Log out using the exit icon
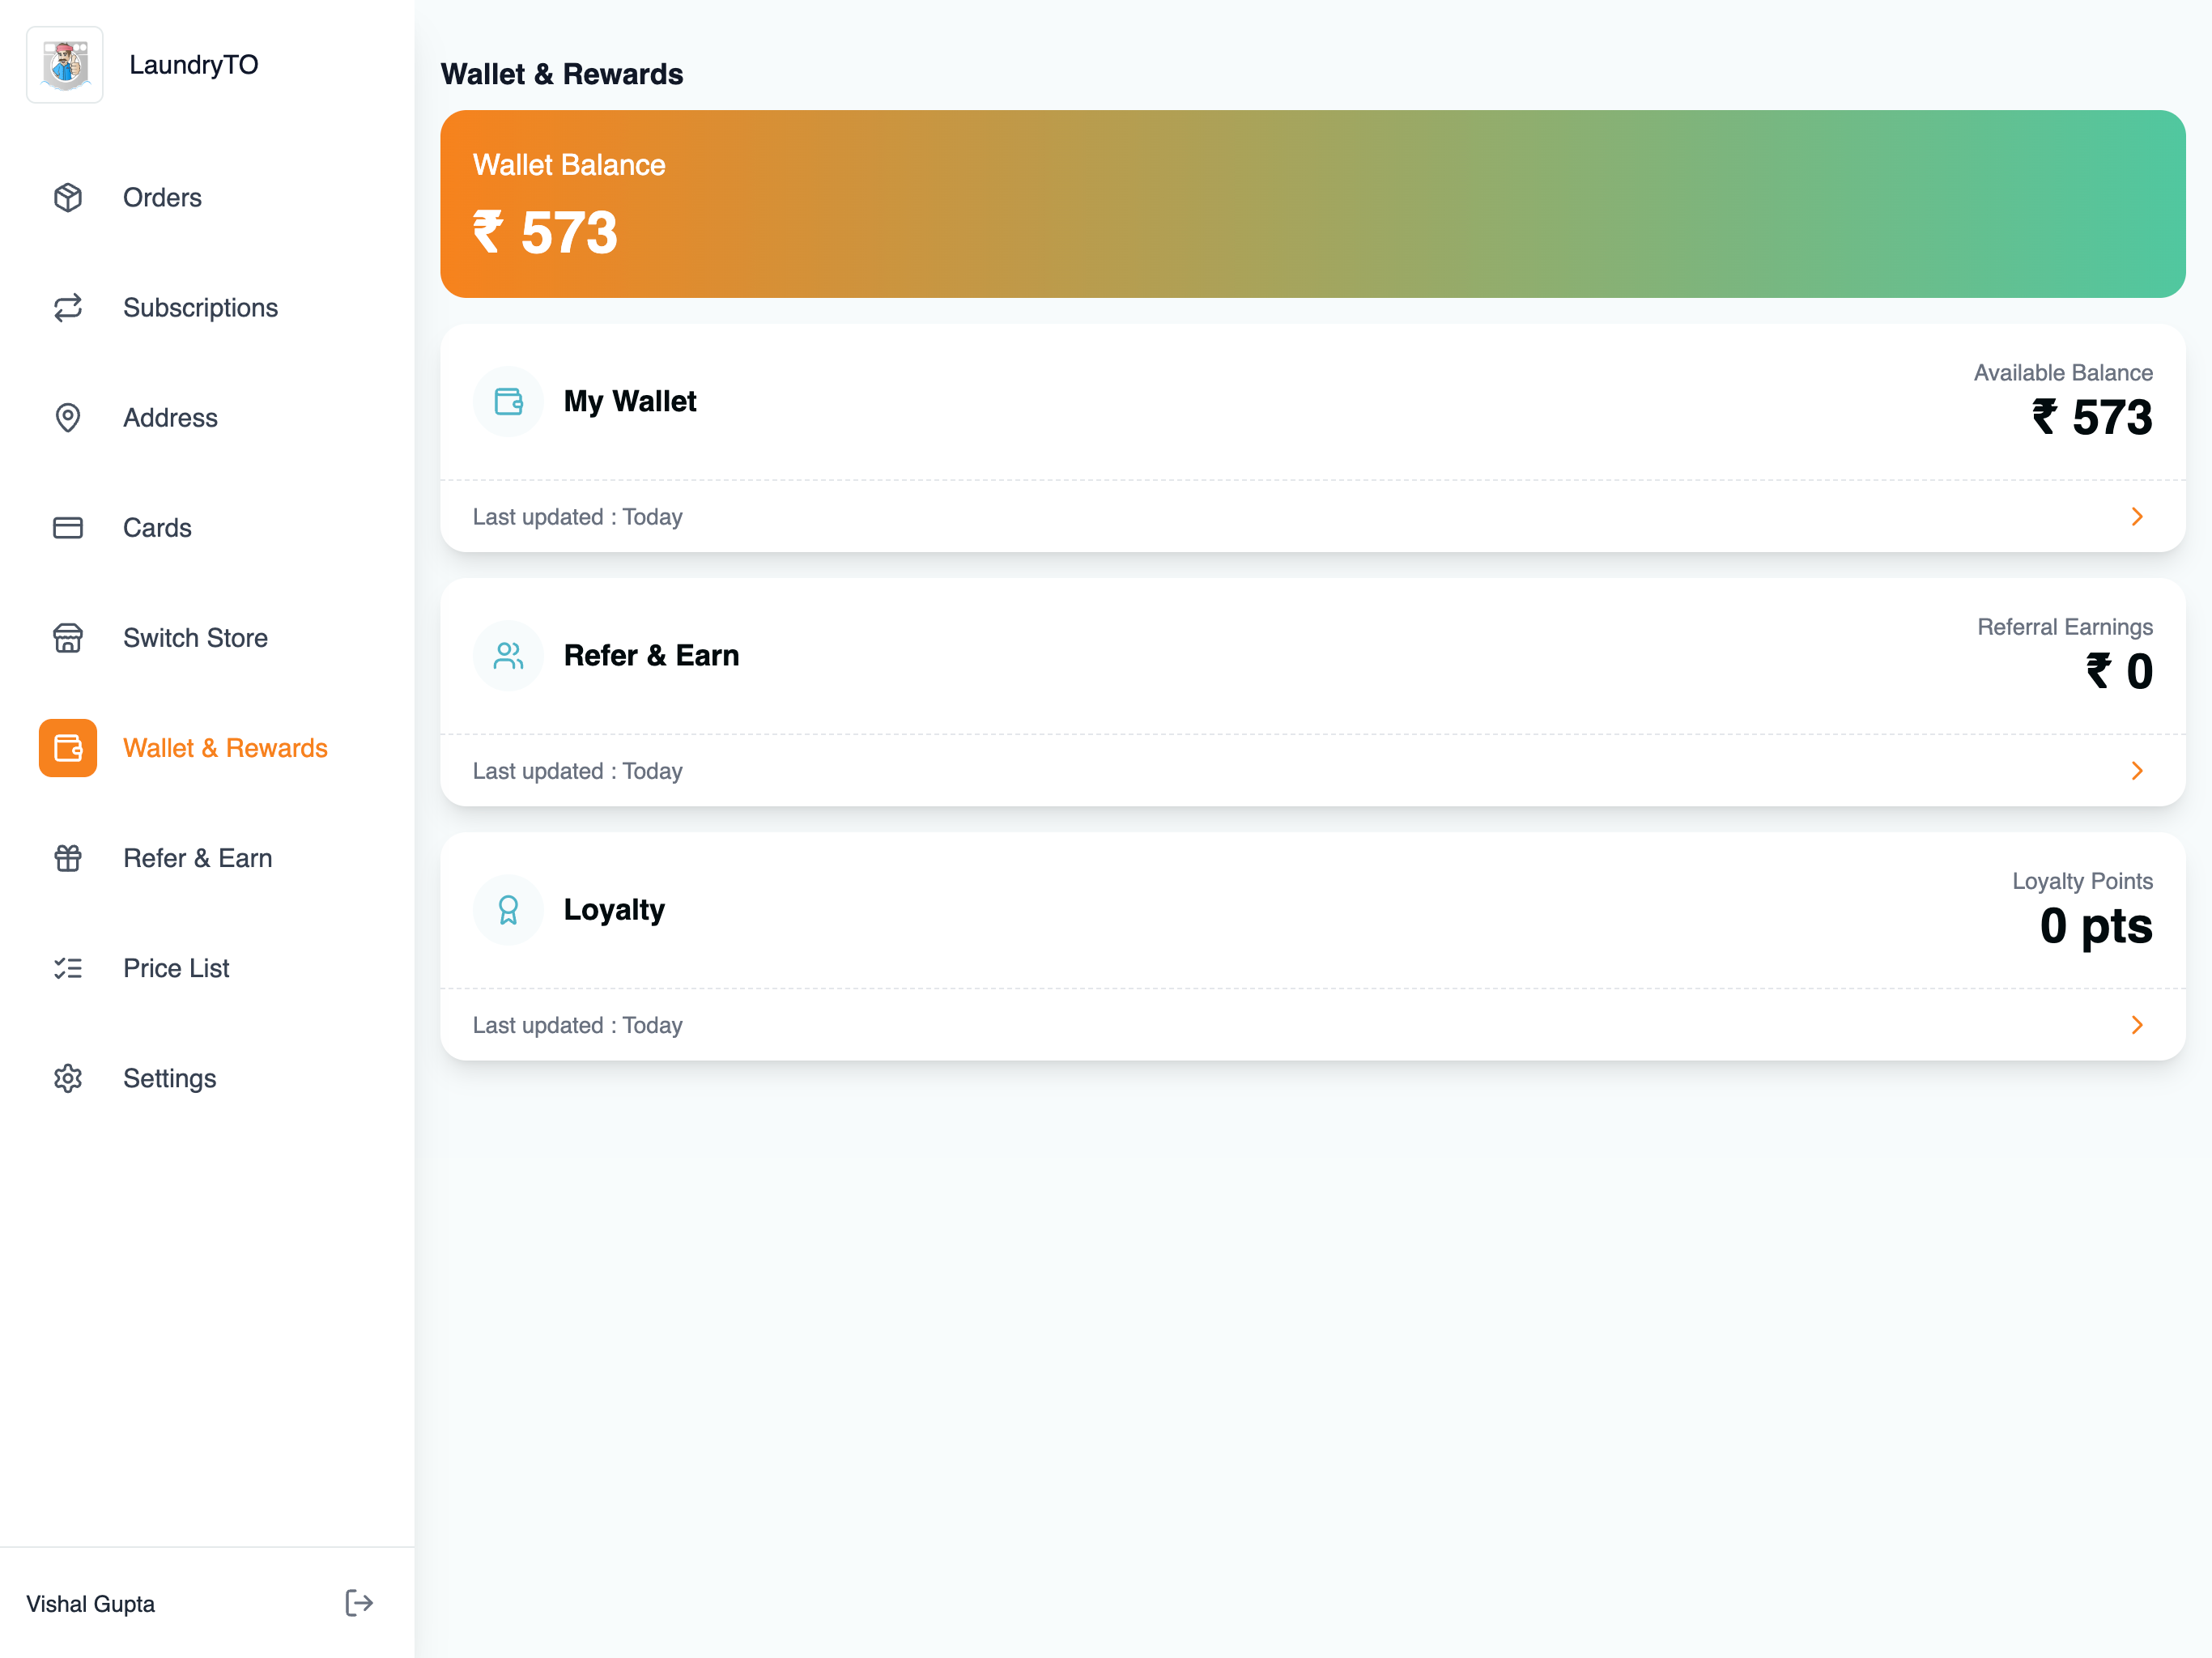The image size is (2212, 1658). pos(359,1603)
